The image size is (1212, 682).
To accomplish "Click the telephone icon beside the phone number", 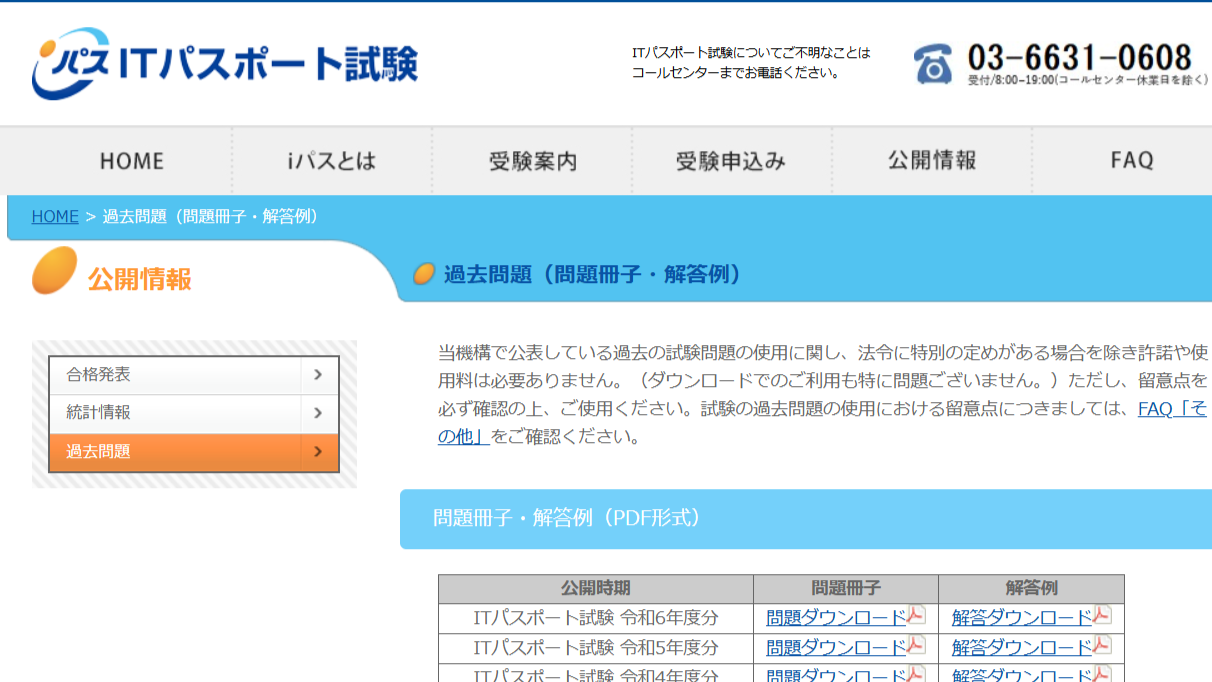I will pyautogui.click(x=932, y=64).
